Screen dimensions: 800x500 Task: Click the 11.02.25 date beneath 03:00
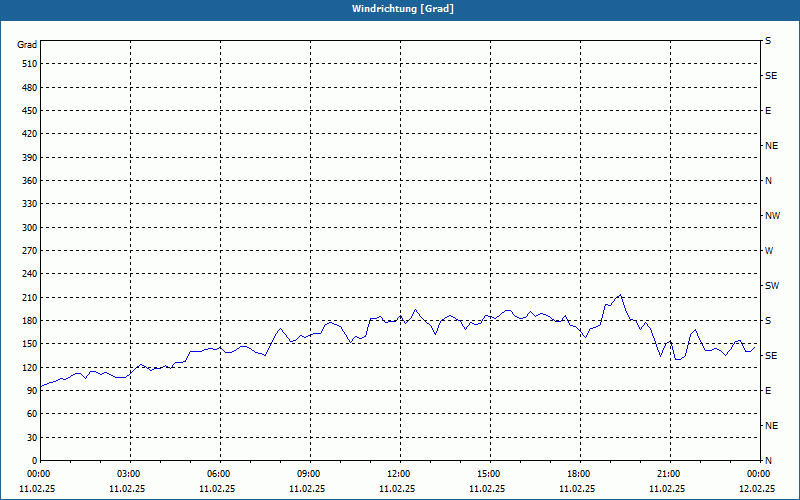click(127, 489)
